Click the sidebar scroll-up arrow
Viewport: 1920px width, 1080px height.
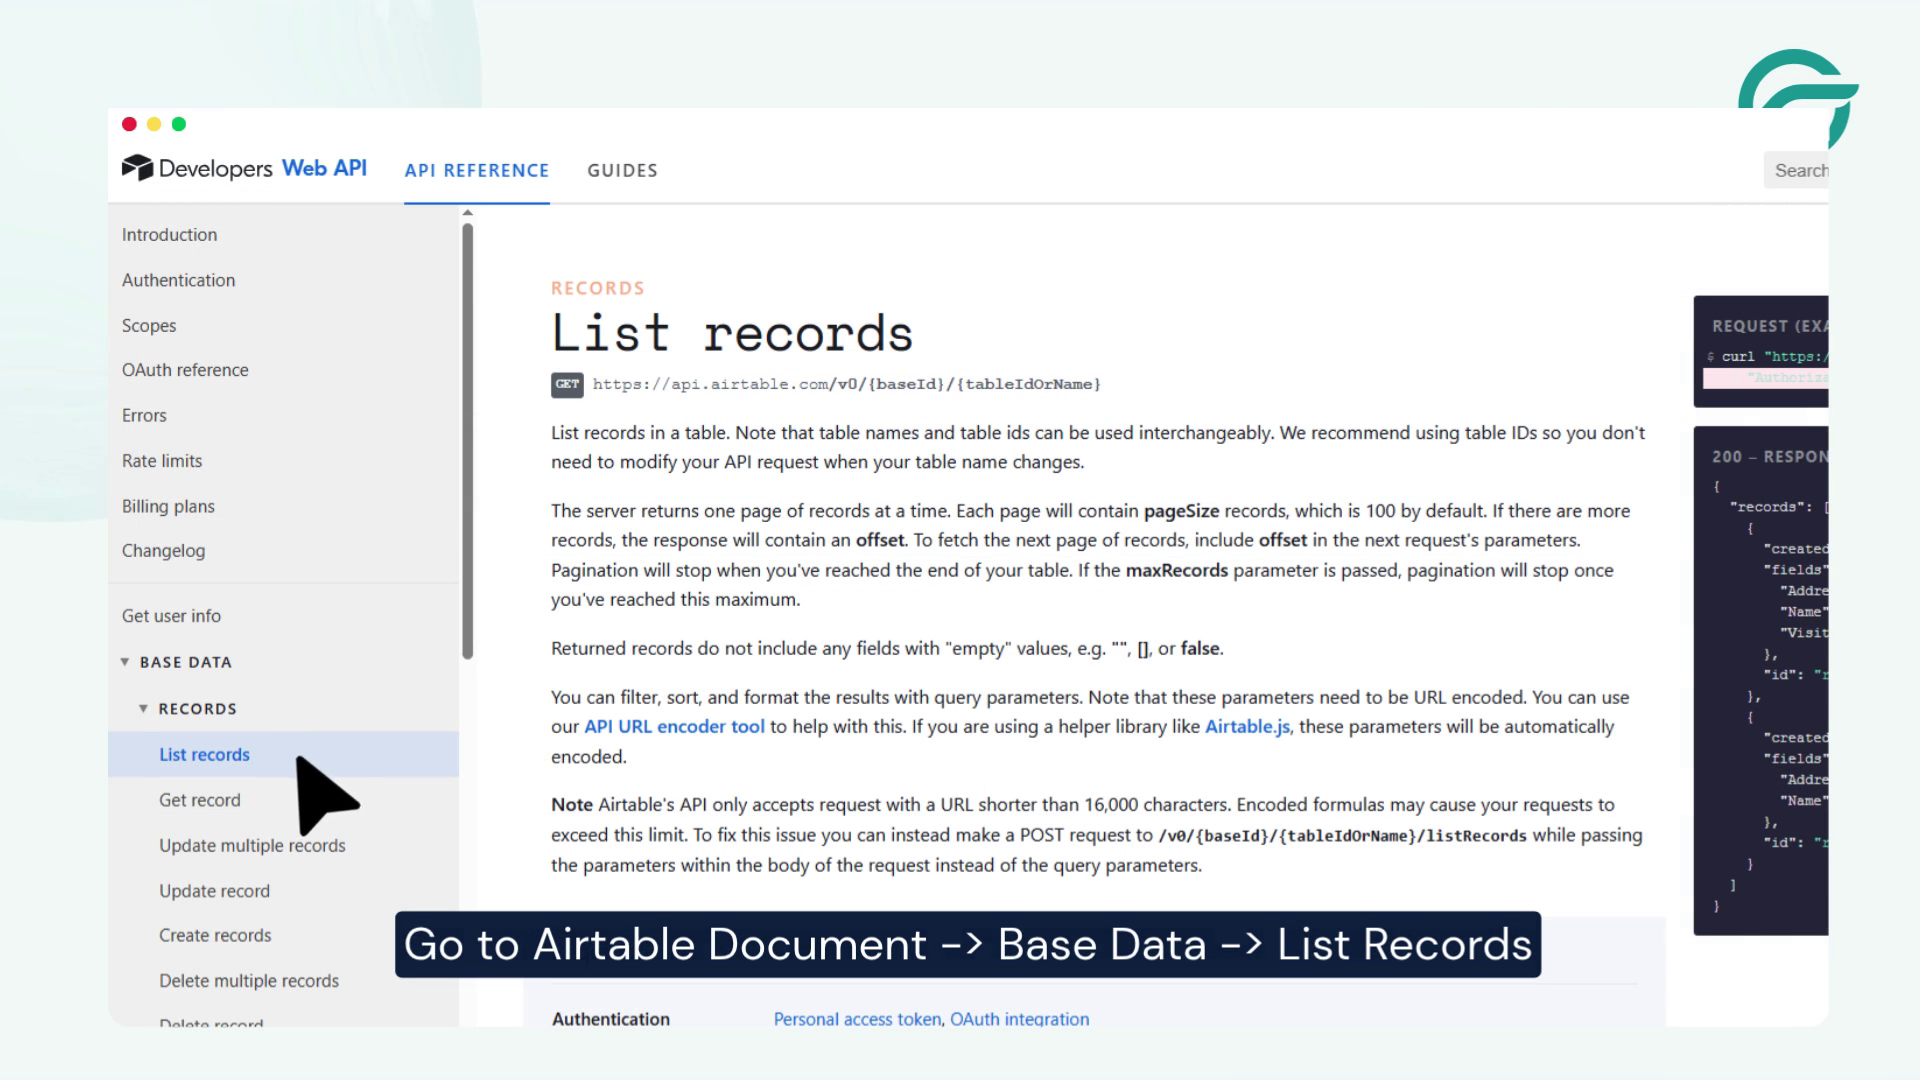pyautogui.click(x=467, y=213)
